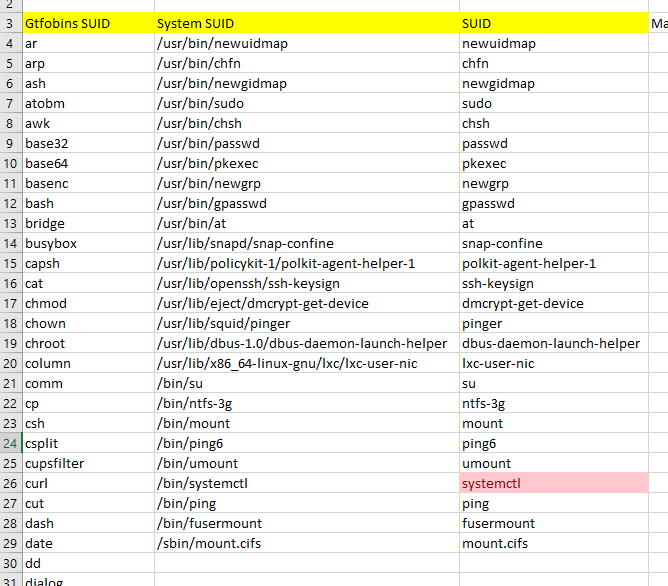Select the '/bin/fusermount' cell
The image size is (668, 586).
(x=307, y=523)
